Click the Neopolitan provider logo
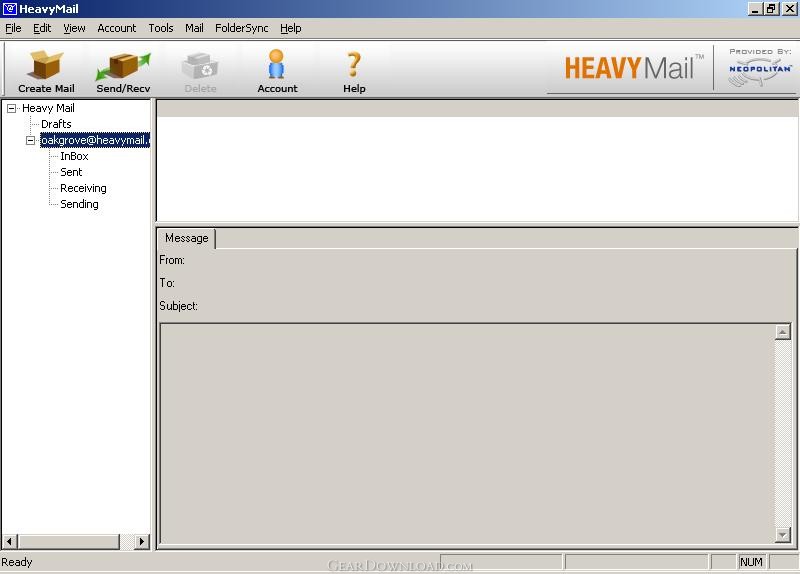This screenshot has width=800, height=574. coord(760,68)
